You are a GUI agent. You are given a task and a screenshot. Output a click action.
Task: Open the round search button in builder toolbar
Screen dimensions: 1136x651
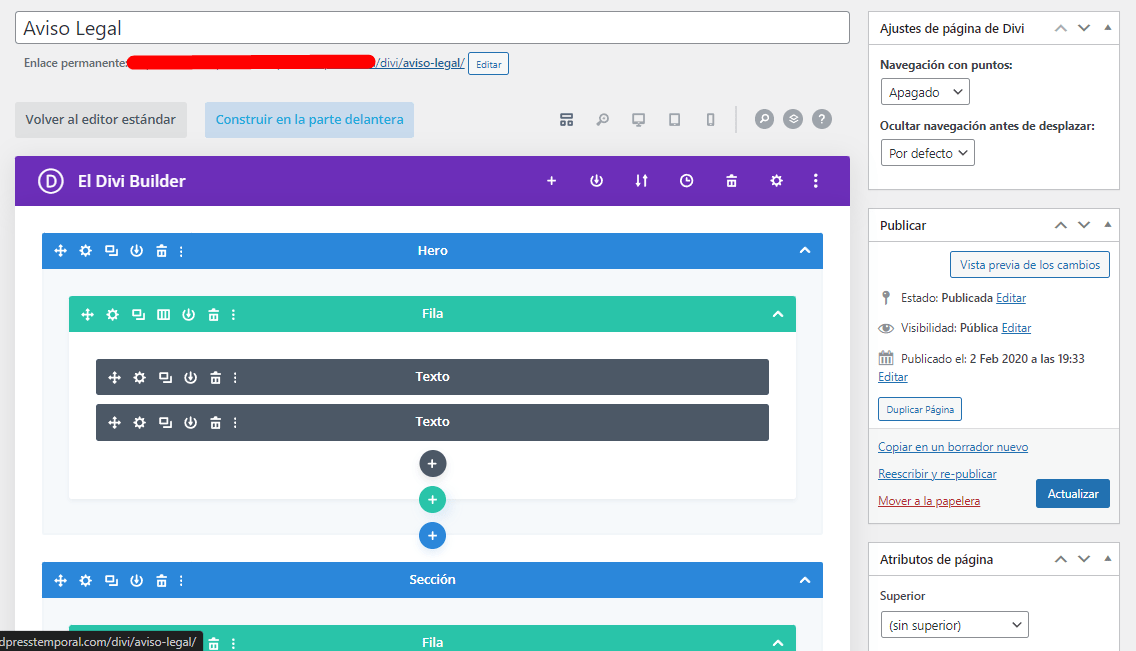(764, 119)
